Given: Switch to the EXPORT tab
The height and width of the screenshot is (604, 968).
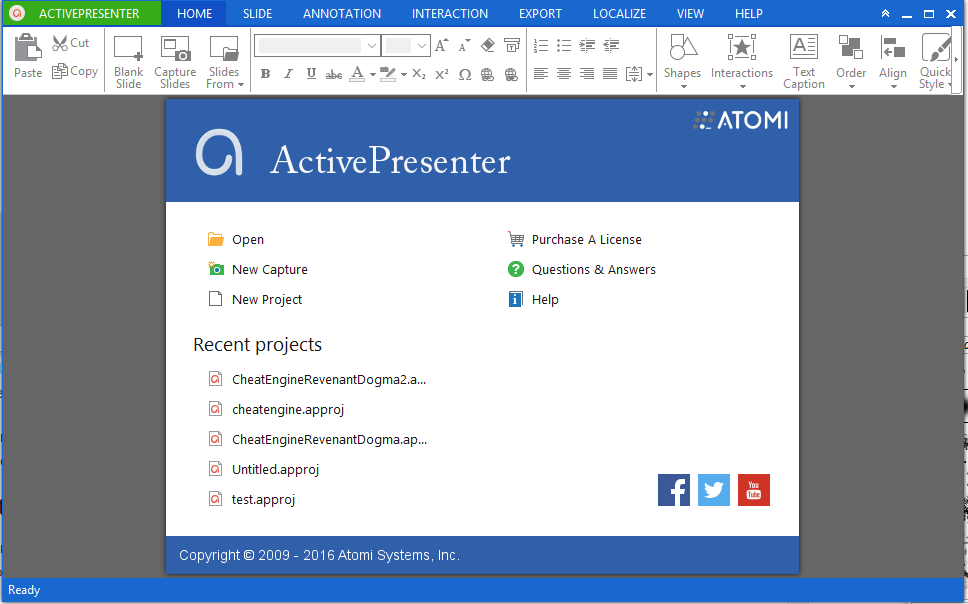Looking at the screenshot, I should 540,14.
